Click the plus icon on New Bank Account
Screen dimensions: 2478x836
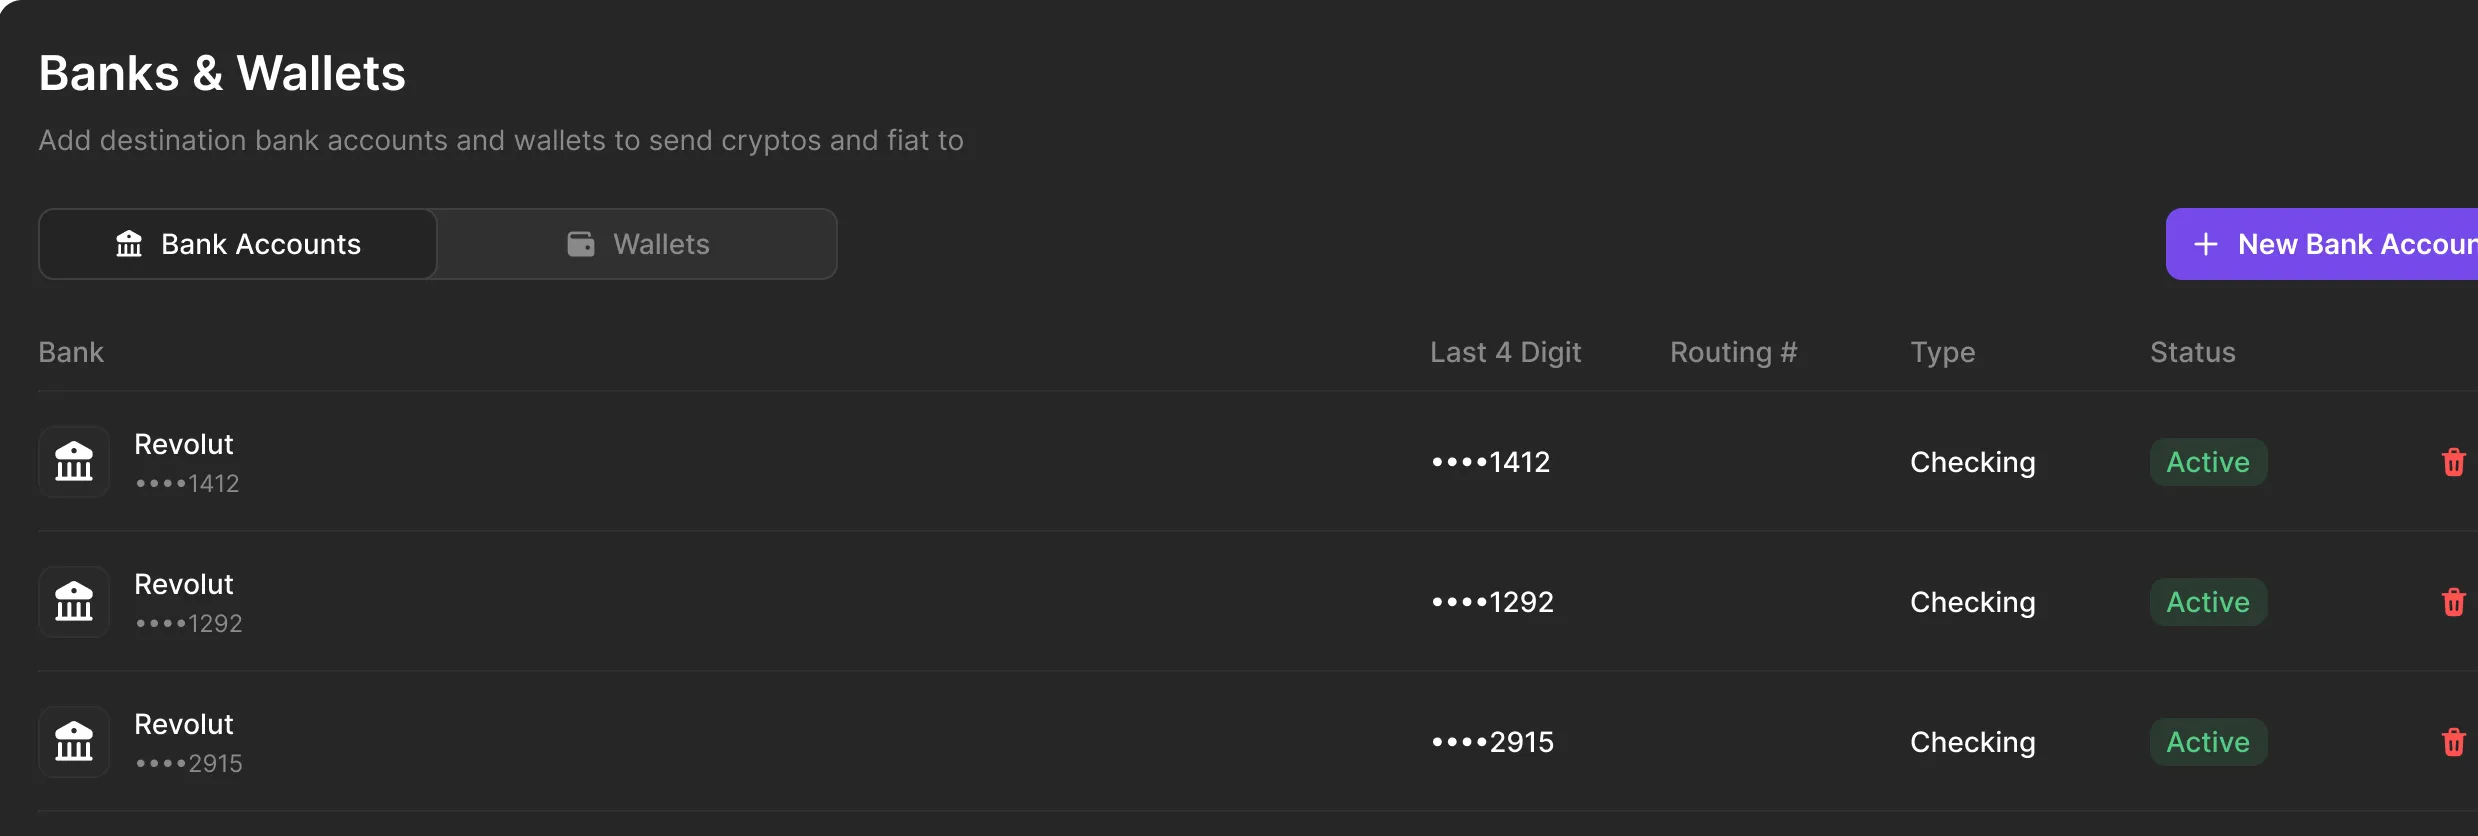coord(2205,244)
